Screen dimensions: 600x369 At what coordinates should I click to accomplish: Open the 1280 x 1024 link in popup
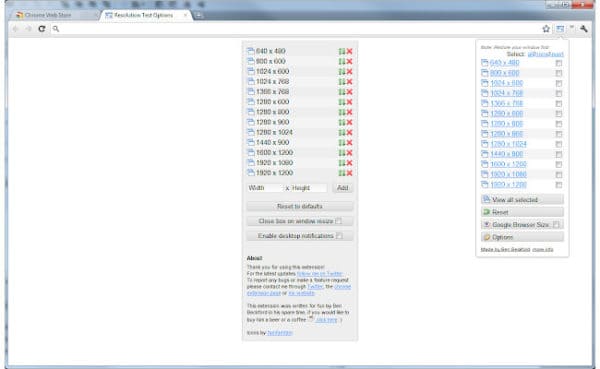click(508, 144)
